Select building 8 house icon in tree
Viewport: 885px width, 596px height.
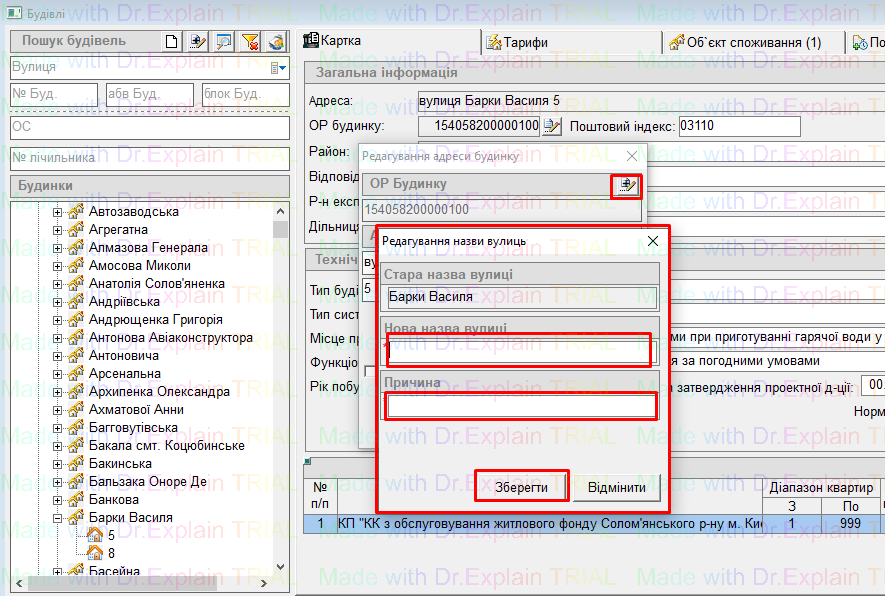96,553
